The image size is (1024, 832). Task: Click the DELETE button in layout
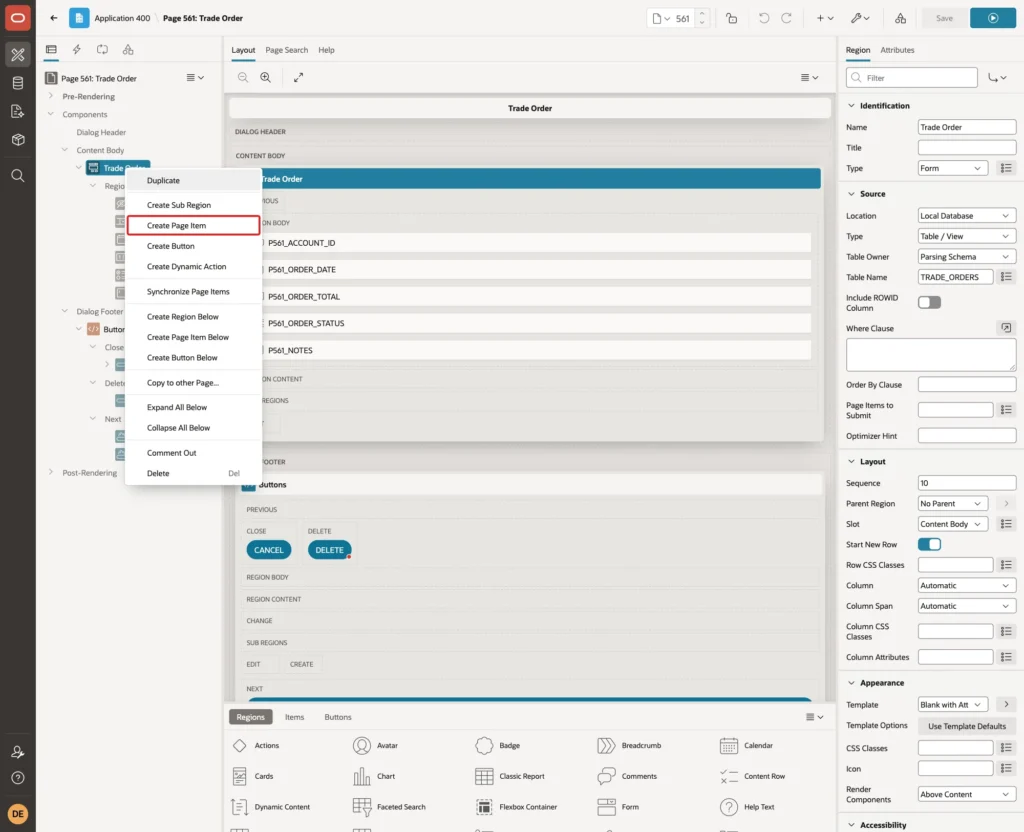pos(329,550)
